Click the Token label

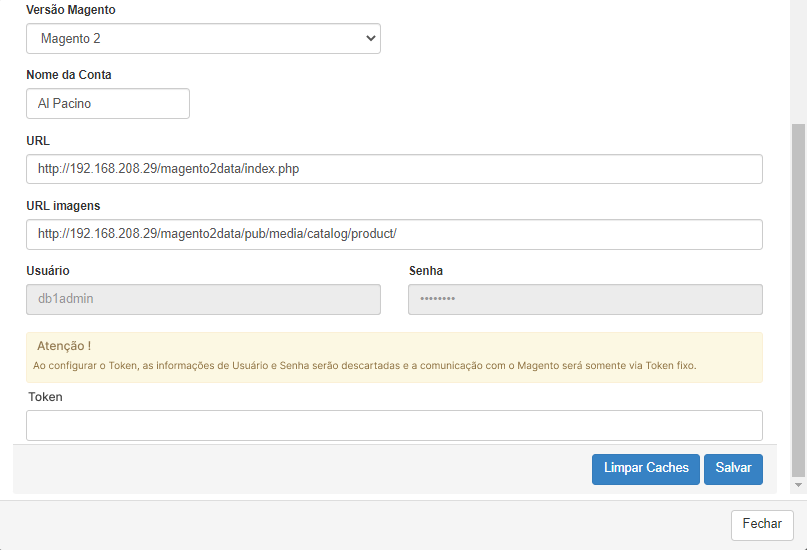click(x=45, y=397)
